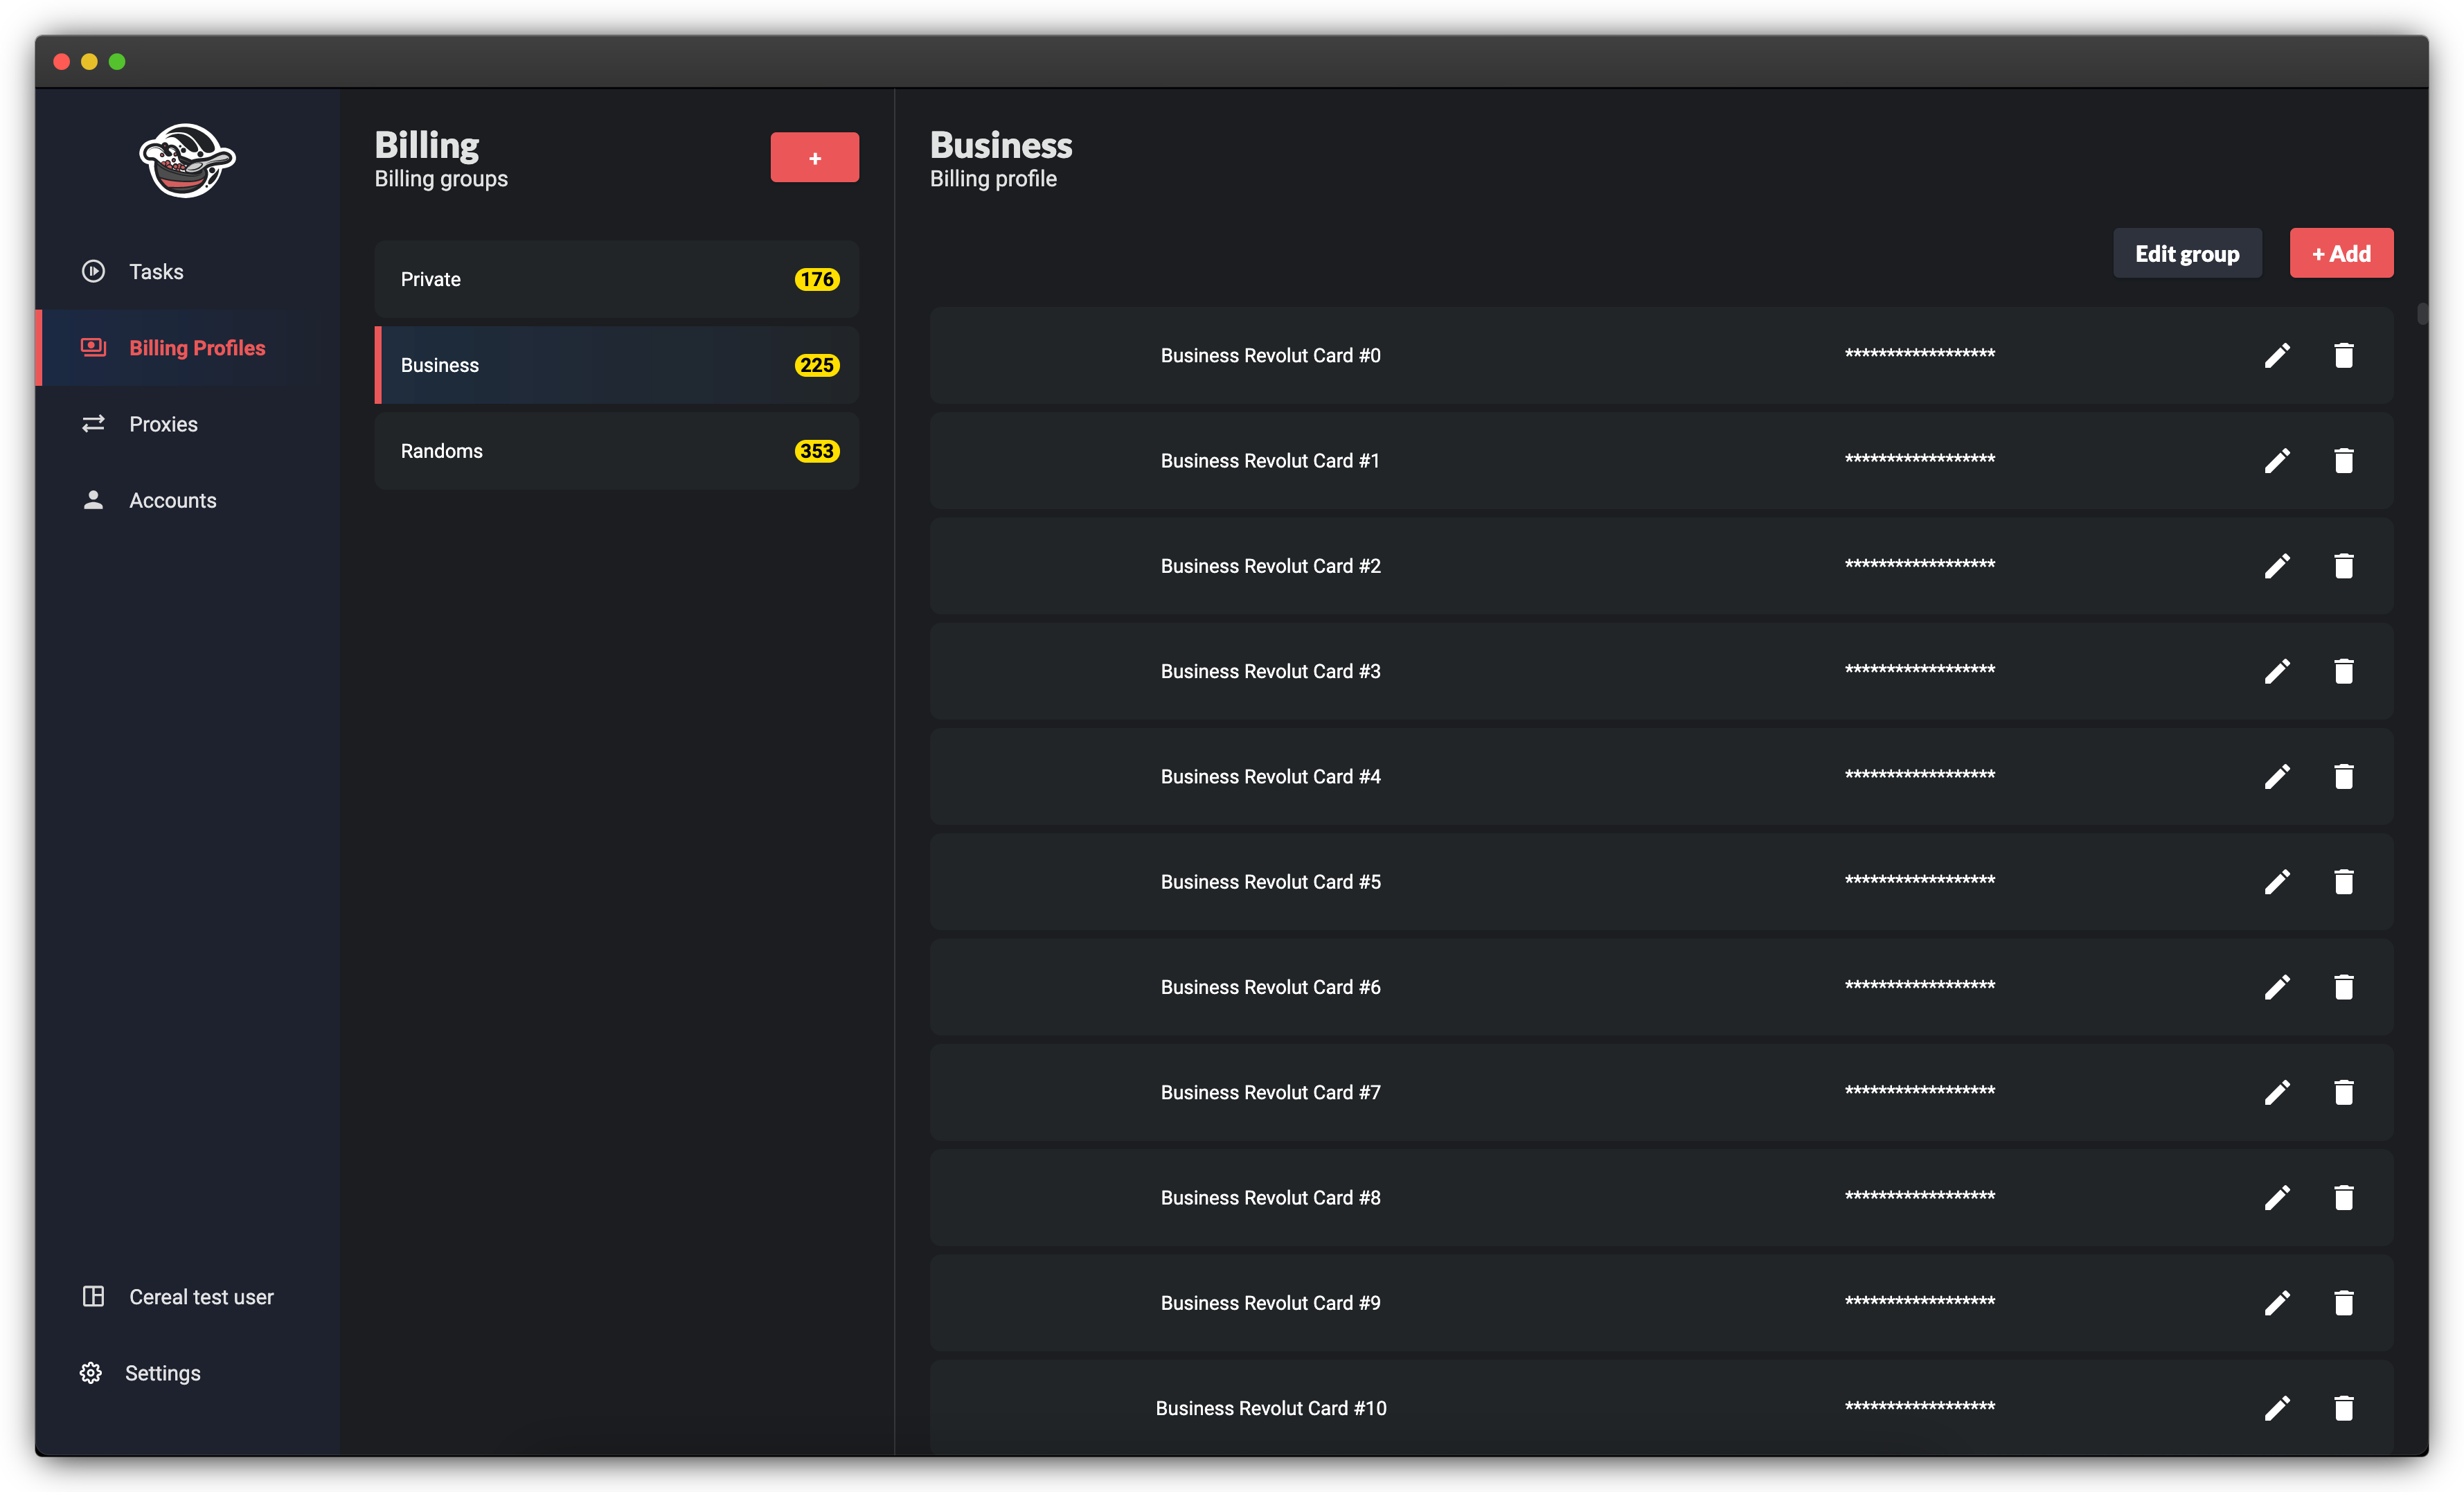Open pencil editor for Revolut Card #9
Viewport: 2464px width, 1492px height.
point(2277,1303)
